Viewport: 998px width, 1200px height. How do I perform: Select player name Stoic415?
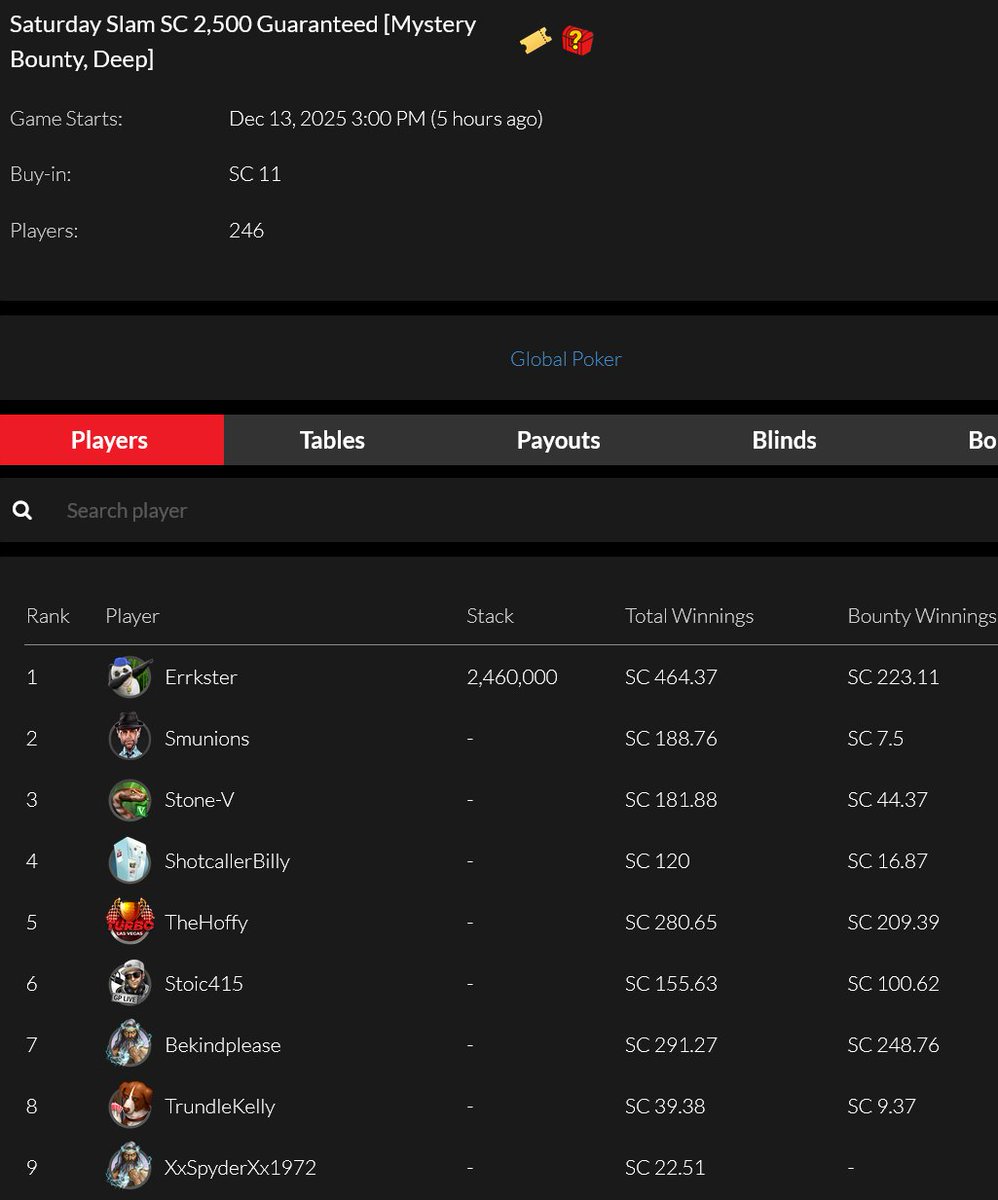point(204,984)
